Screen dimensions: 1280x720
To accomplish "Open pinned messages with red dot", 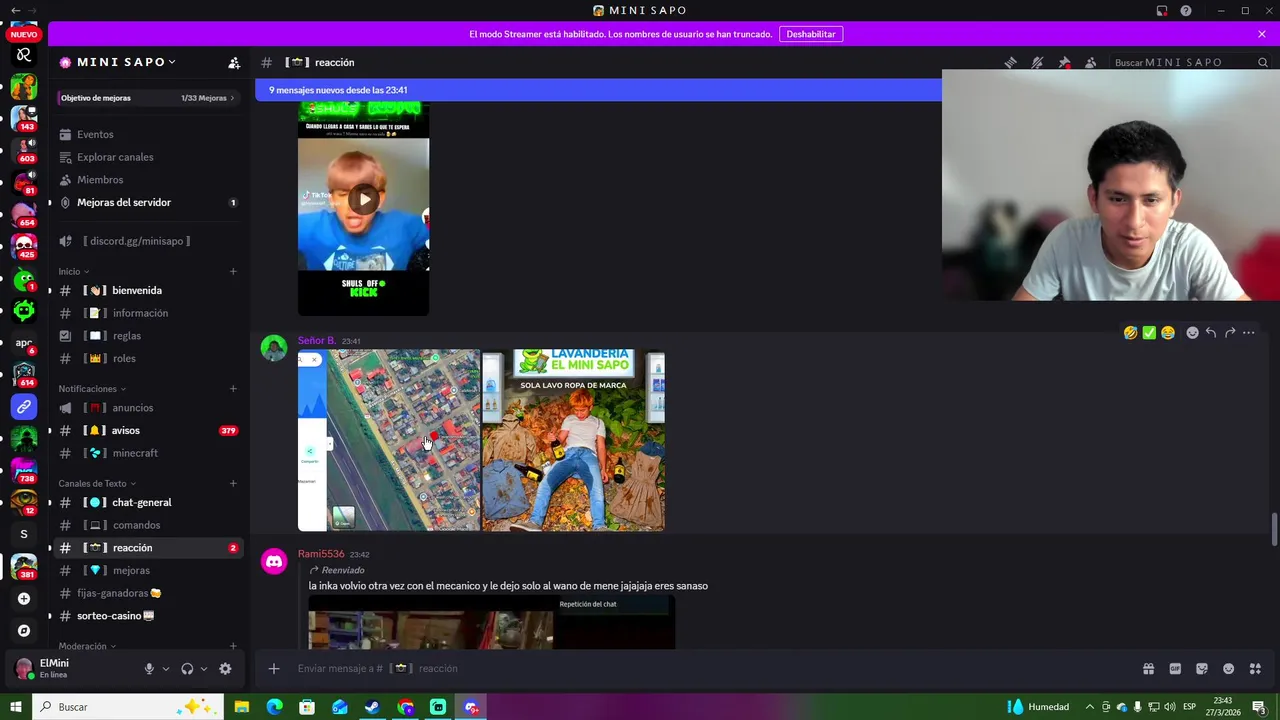I will tap(1064, 62).
